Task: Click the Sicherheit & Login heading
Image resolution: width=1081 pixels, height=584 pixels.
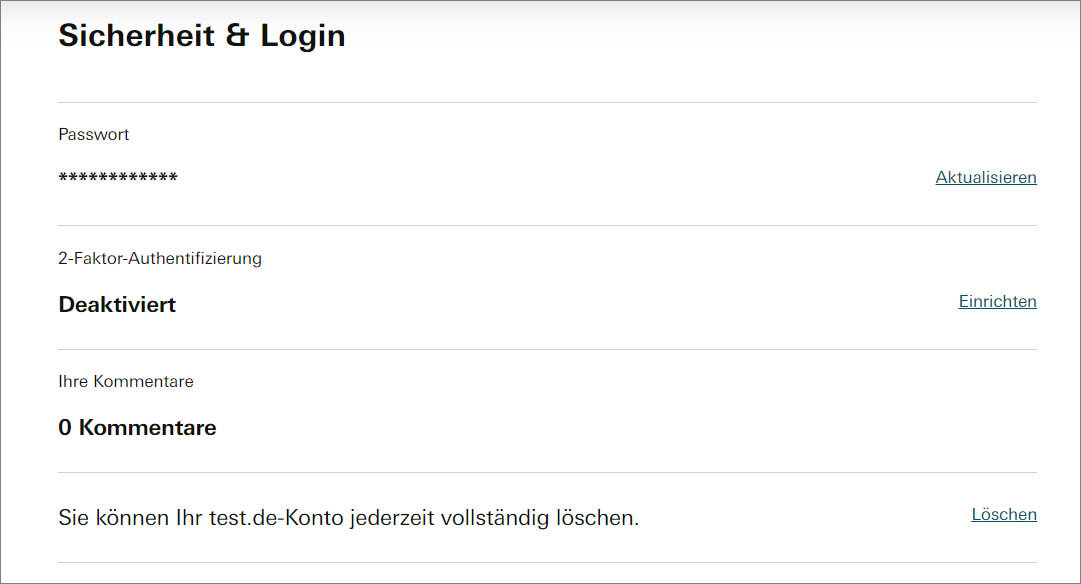Action: tap(202, 36)
